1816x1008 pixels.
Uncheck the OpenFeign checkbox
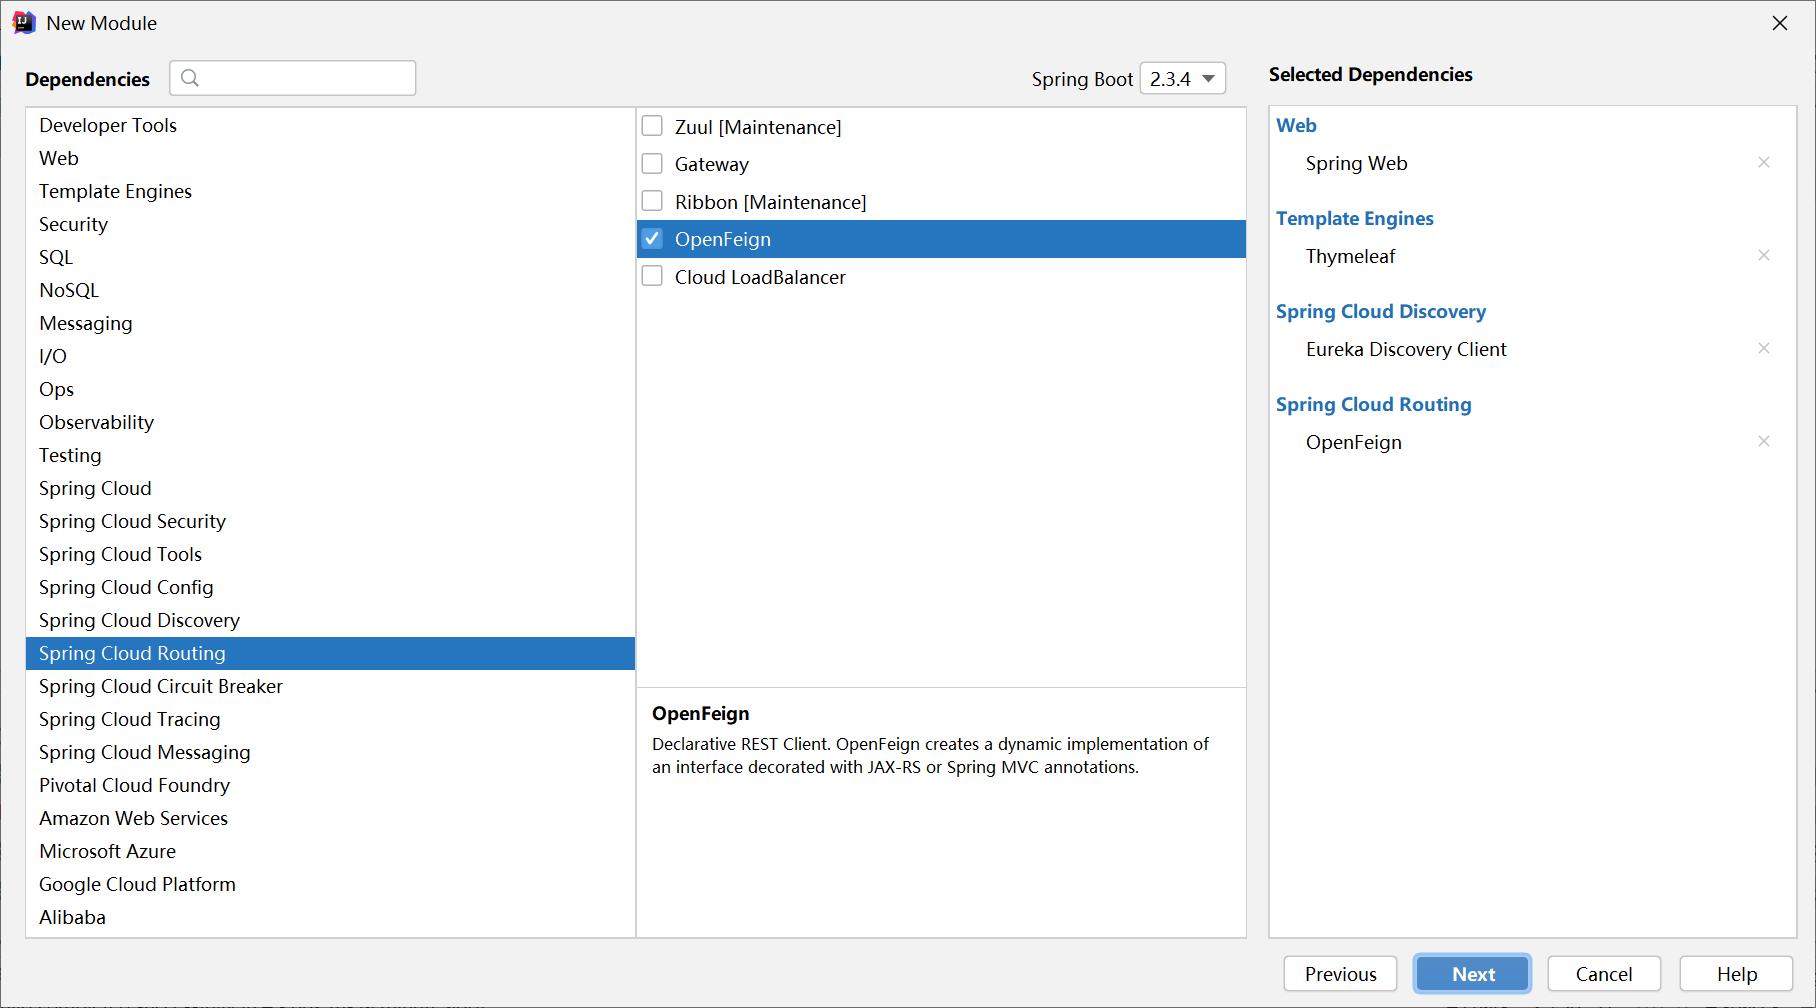click(x=652, y=238)
